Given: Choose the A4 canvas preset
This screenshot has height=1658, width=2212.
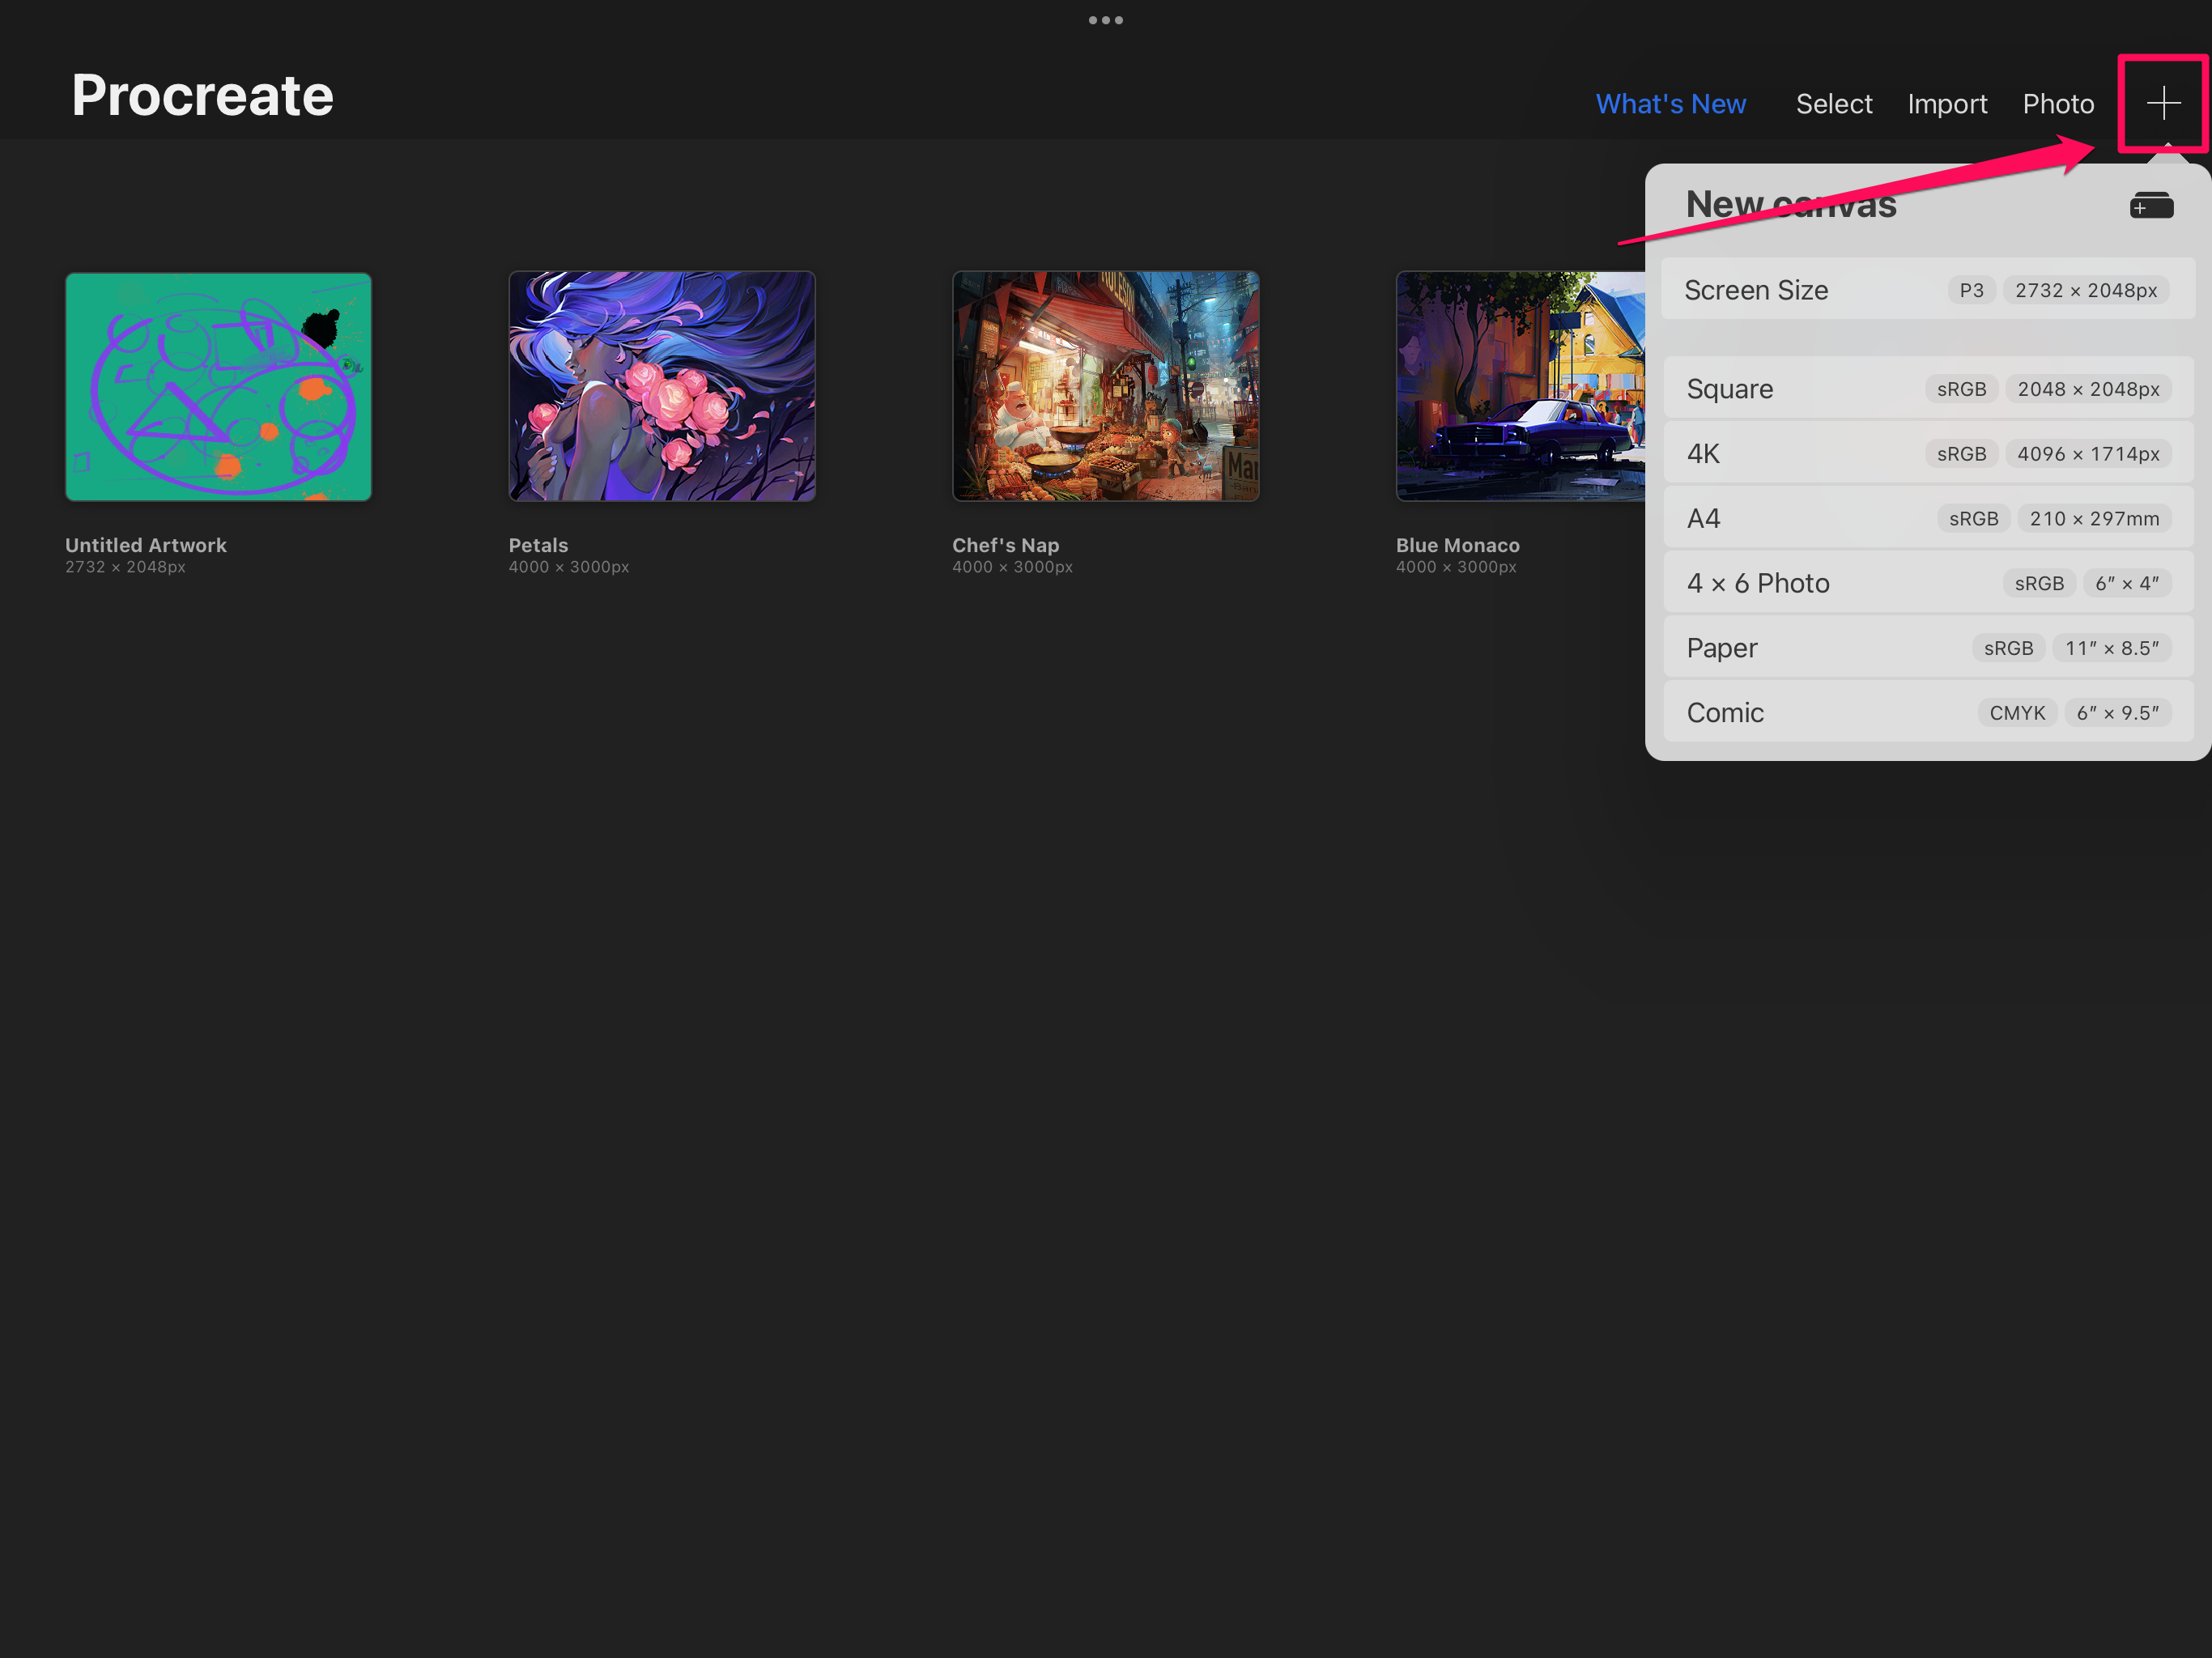Looking at the screenshot, I should click(x=1927, y=518).
